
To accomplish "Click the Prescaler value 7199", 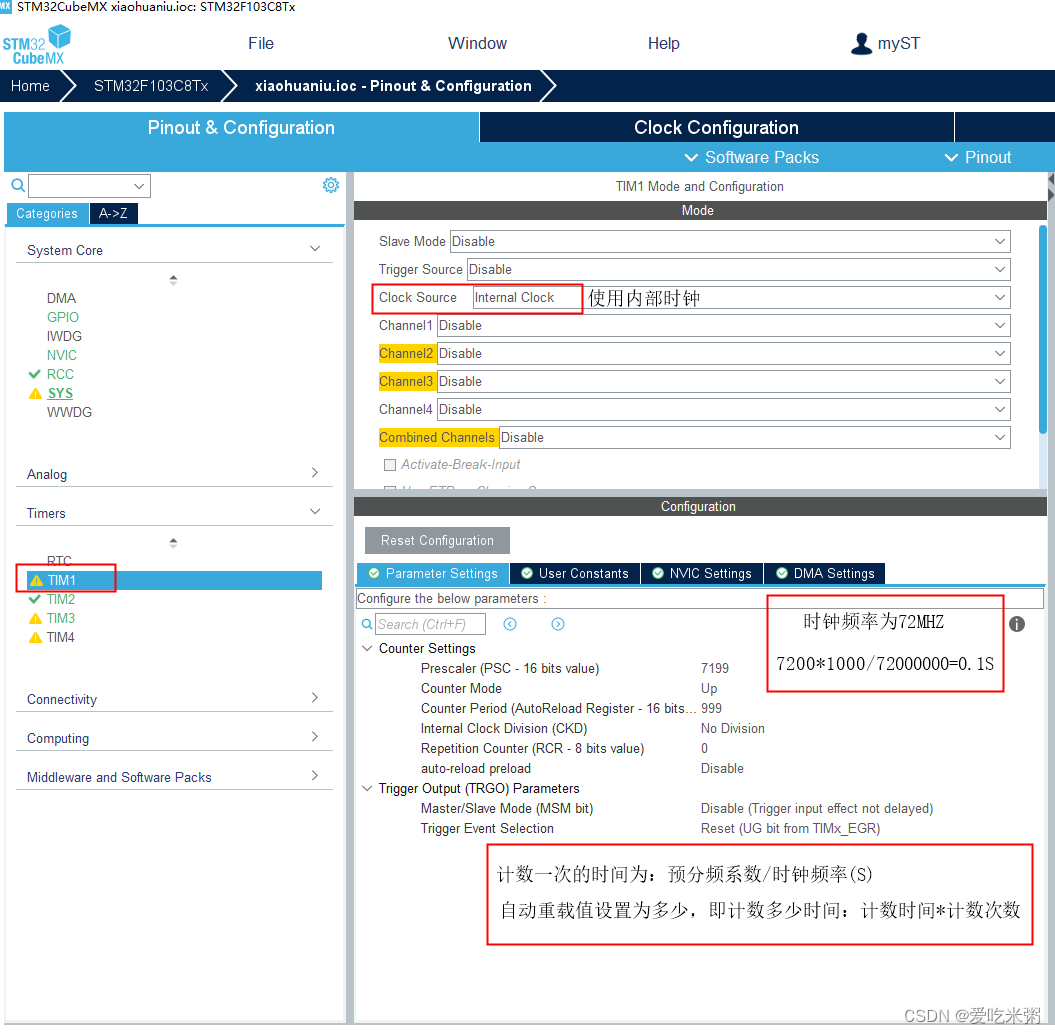I will [x=715, y=669].
